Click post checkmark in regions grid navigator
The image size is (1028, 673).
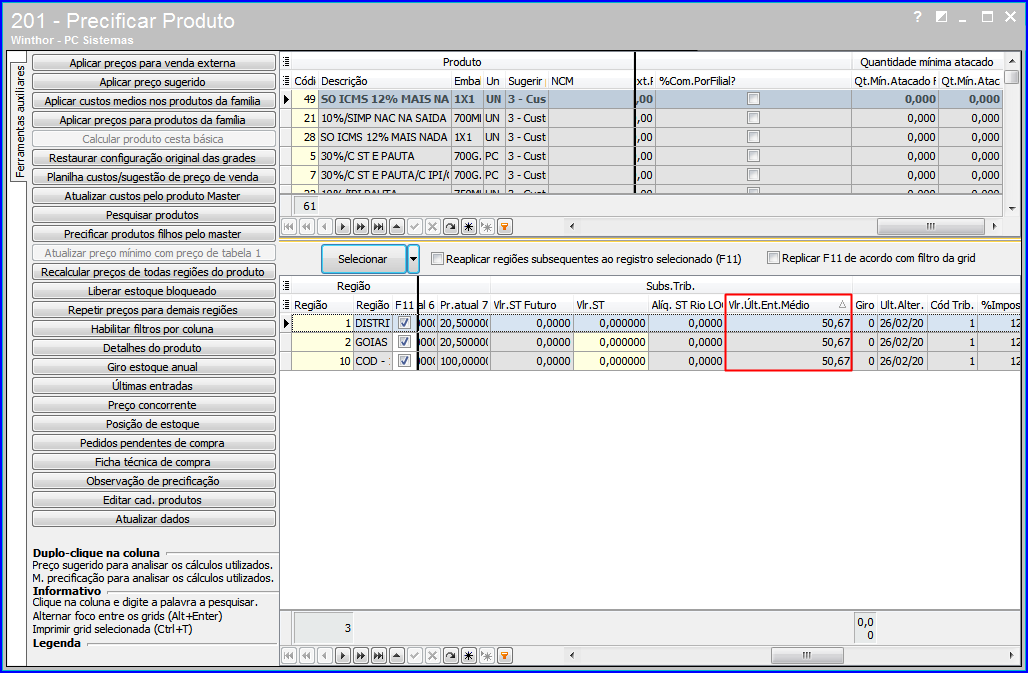click(x=414, y=655)
